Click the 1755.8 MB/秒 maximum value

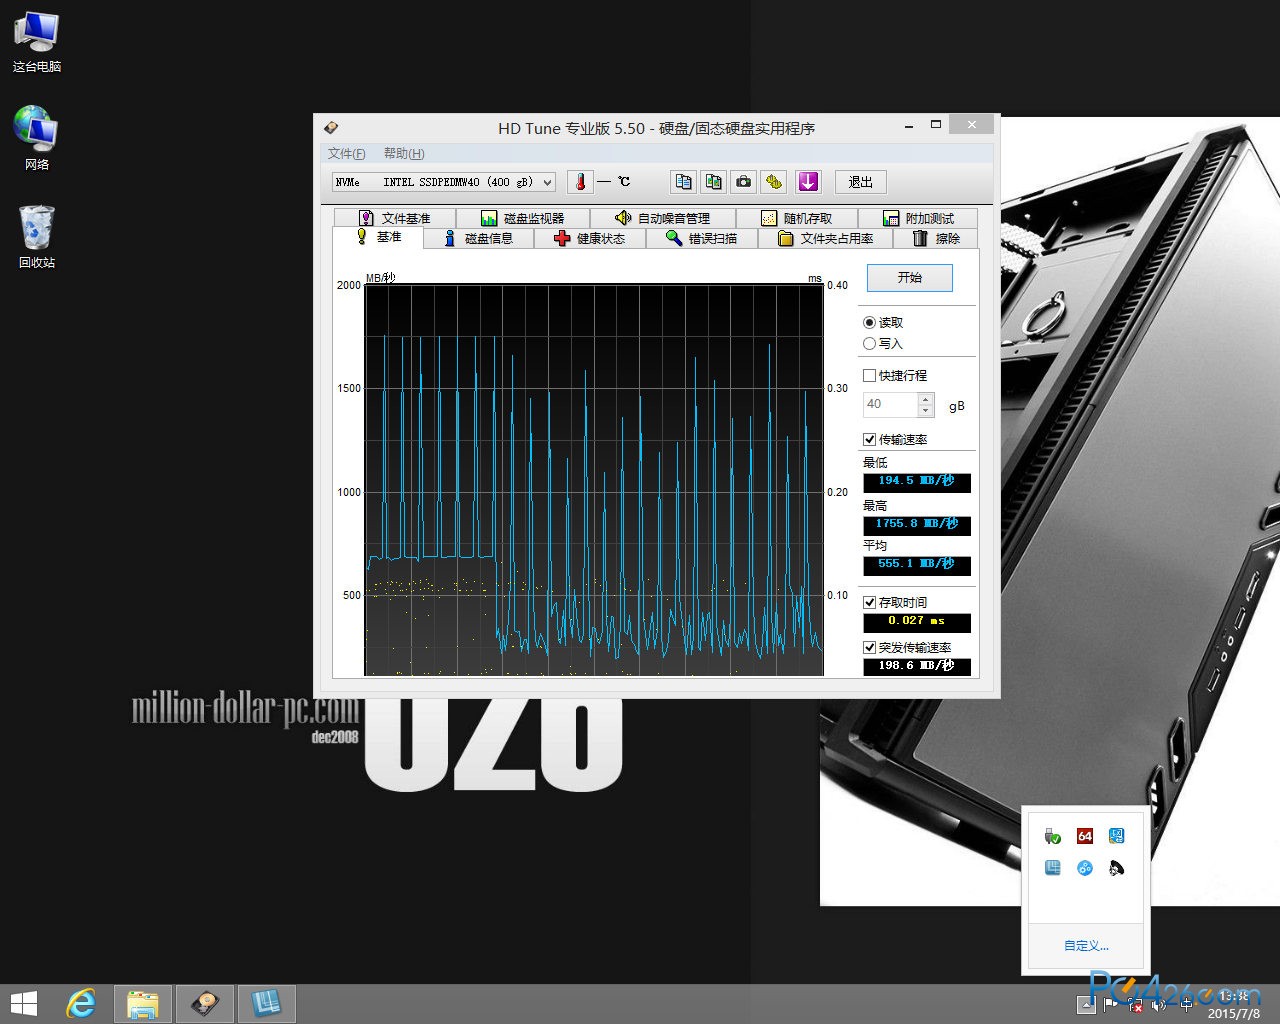click(x=917, y=524)
